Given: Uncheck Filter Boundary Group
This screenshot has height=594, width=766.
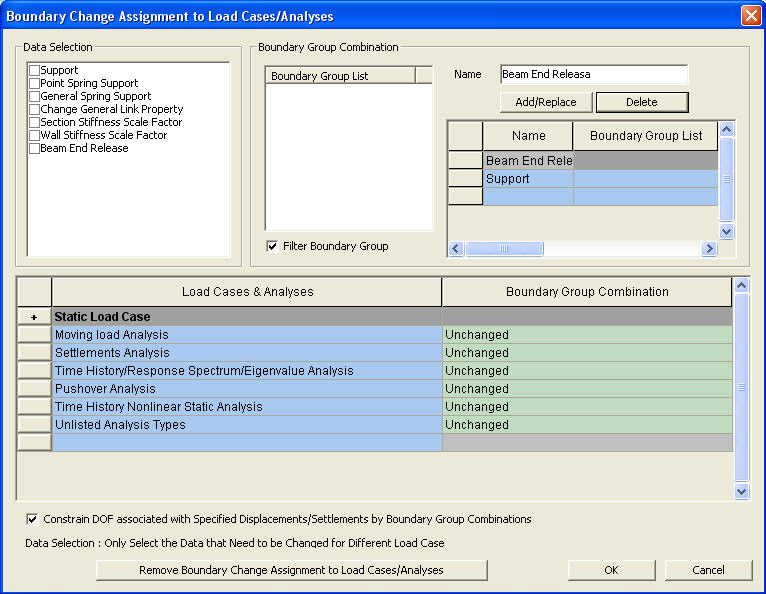Looking at the screenshot, I should click(x=272, y=246).
